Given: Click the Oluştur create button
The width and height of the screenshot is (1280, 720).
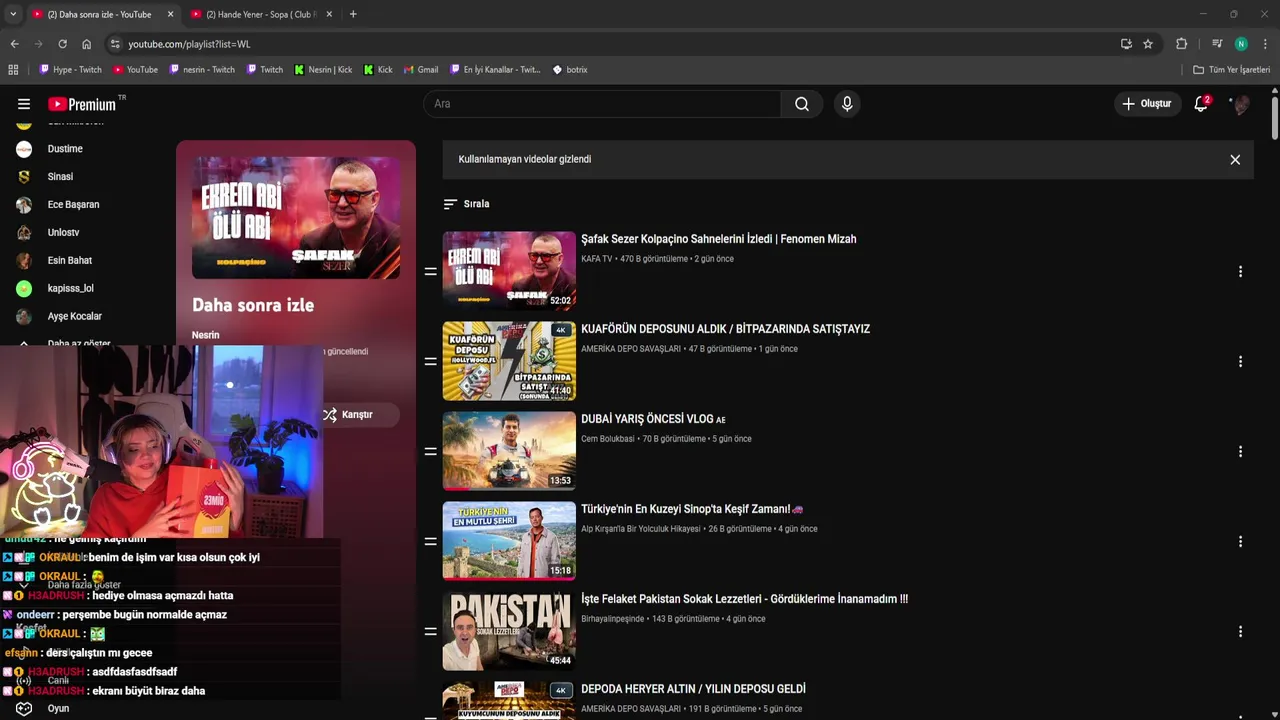Looking at the screenshot, I should (x=1147, y=104).
